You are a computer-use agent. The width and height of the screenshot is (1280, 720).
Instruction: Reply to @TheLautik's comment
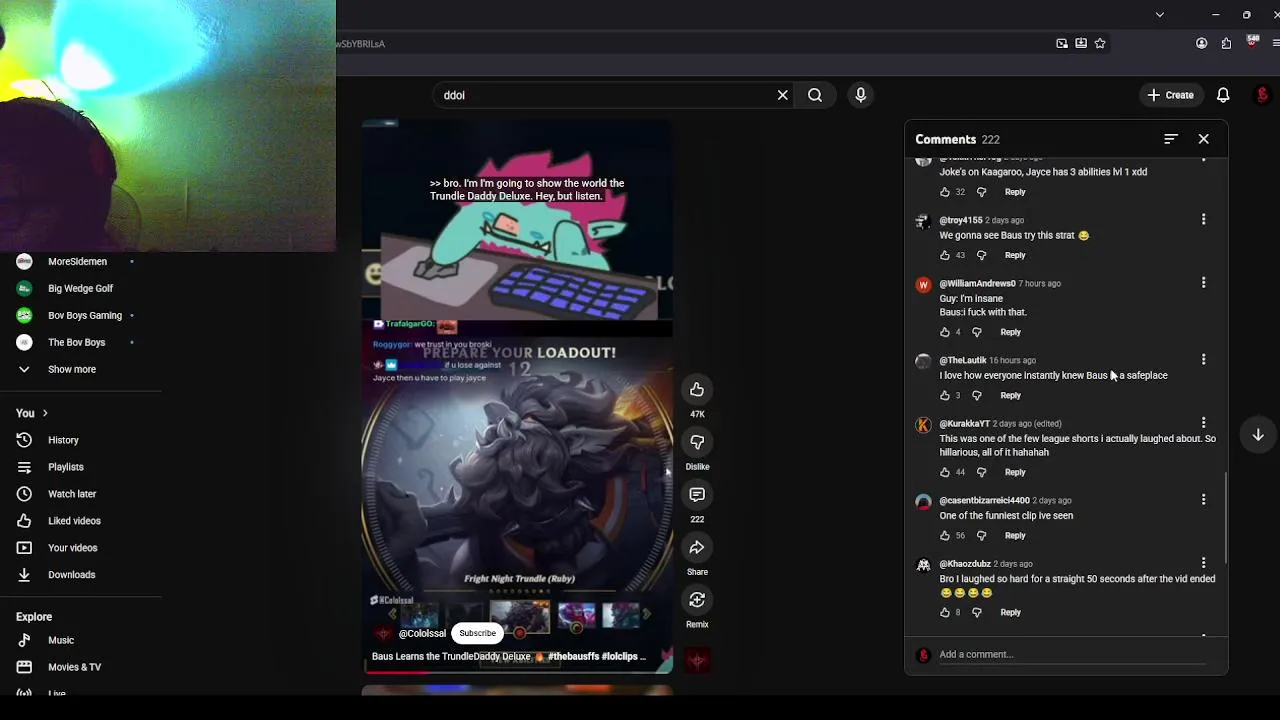pyautogui.click(x=1011, y=395)
